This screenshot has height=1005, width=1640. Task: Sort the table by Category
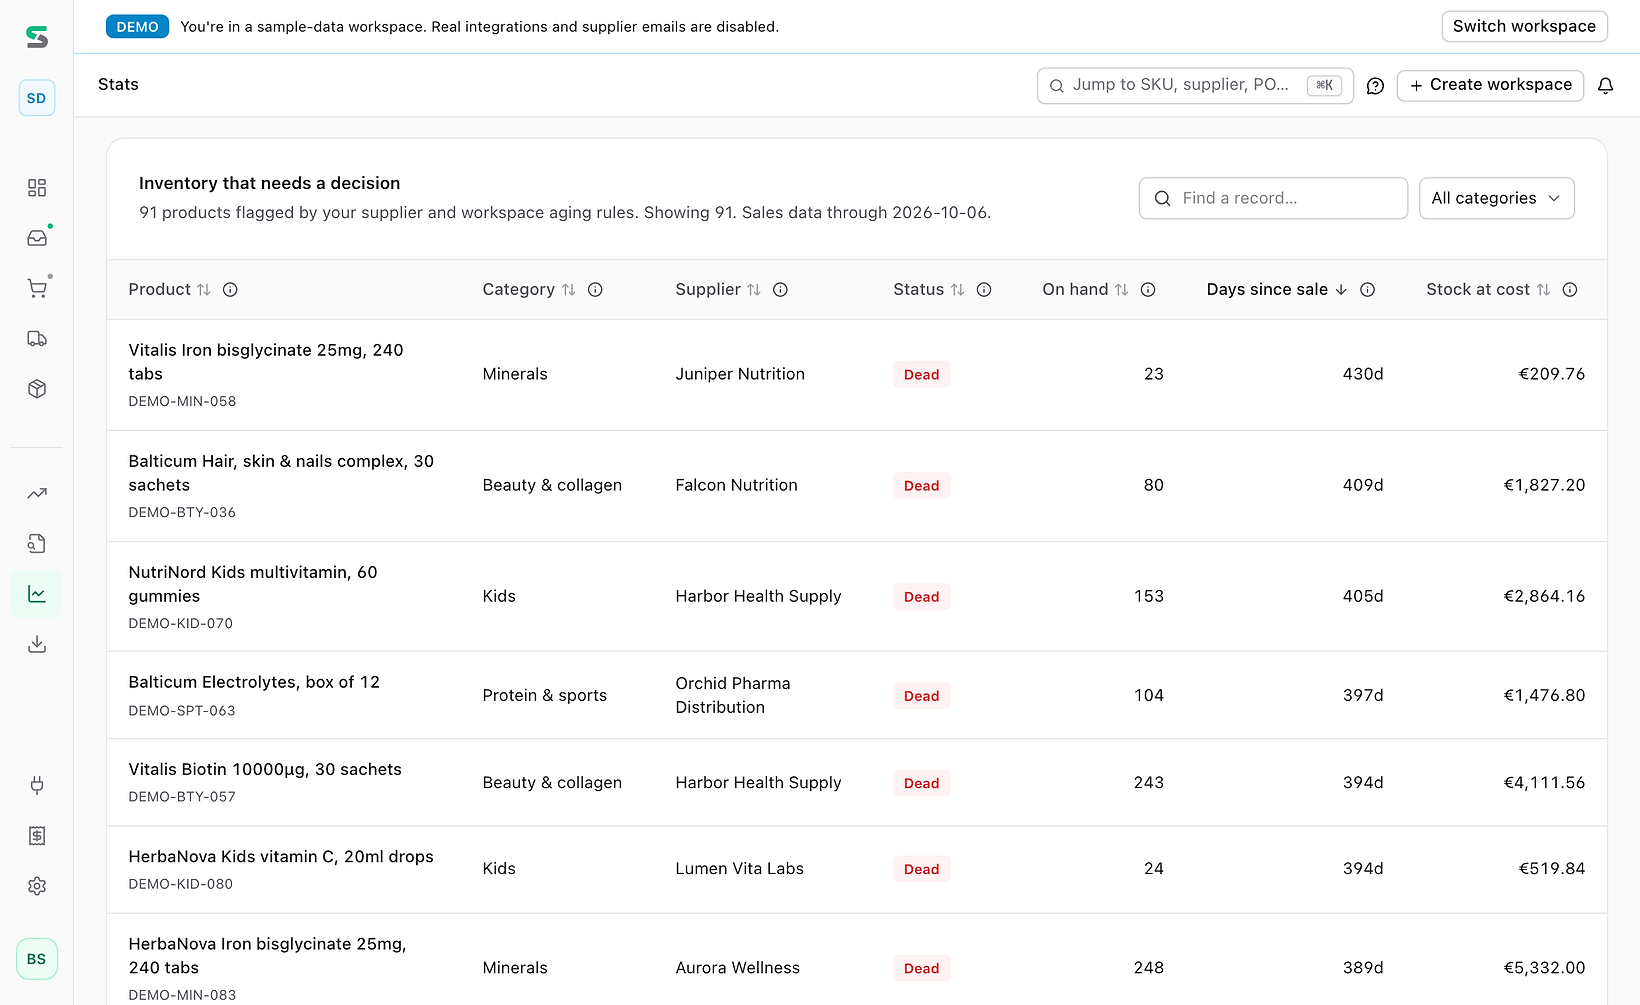point(529,290)
